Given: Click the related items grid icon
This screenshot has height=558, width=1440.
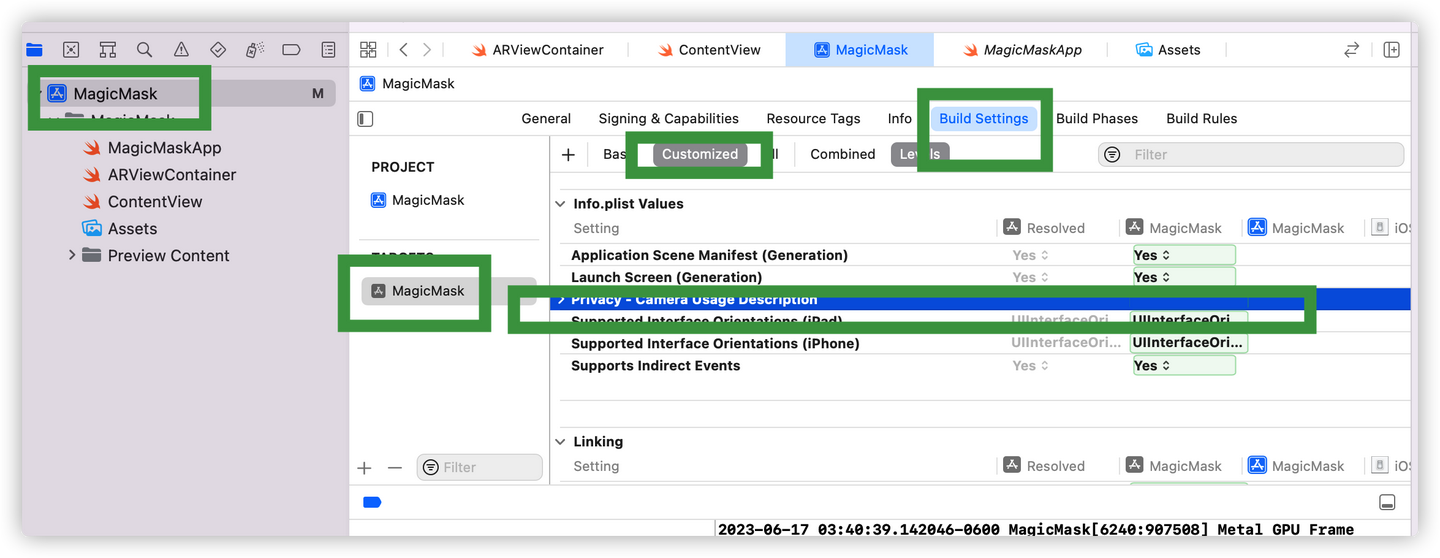Looking at the screenshot, I should 368,49.
